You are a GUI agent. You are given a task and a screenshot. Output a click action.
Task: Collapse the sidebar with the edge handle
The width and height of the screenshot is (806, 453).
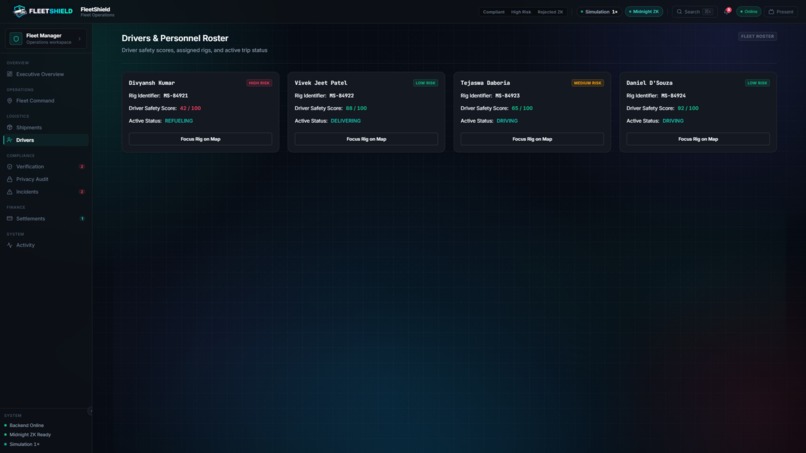click(90, 411)
